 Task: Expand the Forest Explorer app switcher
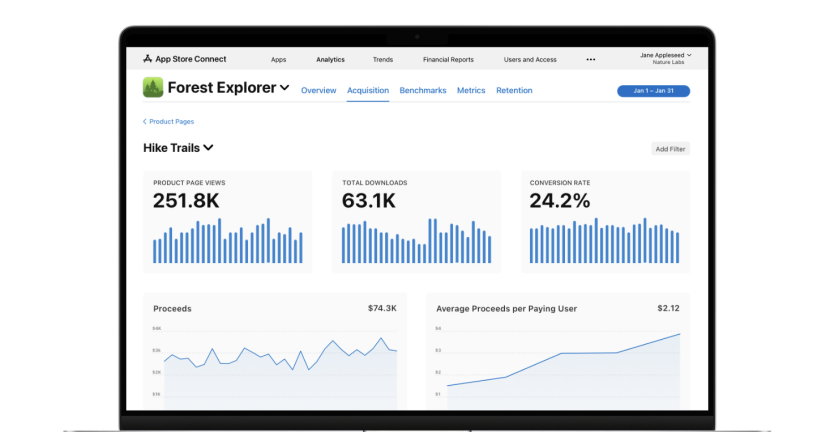(x=285, y=88)
